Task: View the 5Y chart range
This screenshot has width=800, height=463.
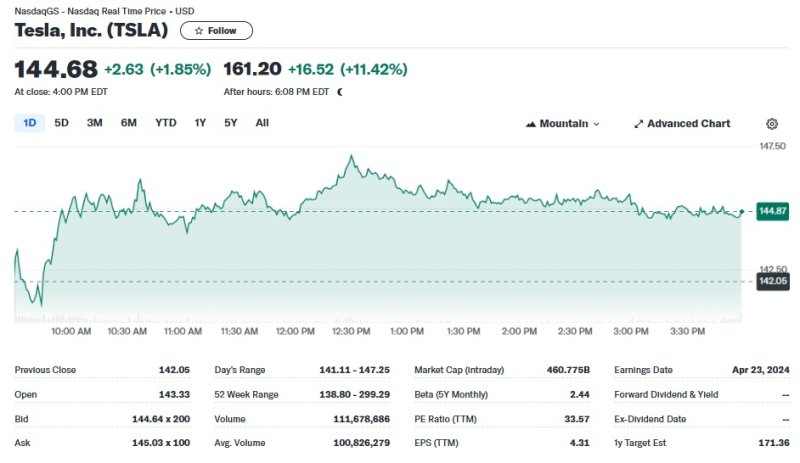Action: [x=231, y=123]
